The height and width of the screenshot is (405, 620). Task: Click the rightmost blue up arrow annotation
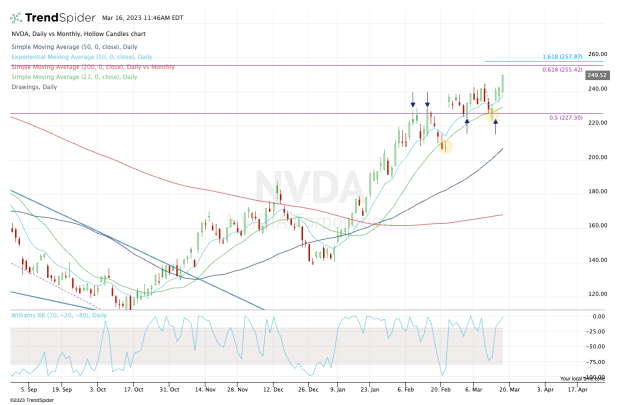[x=495, y=126]
